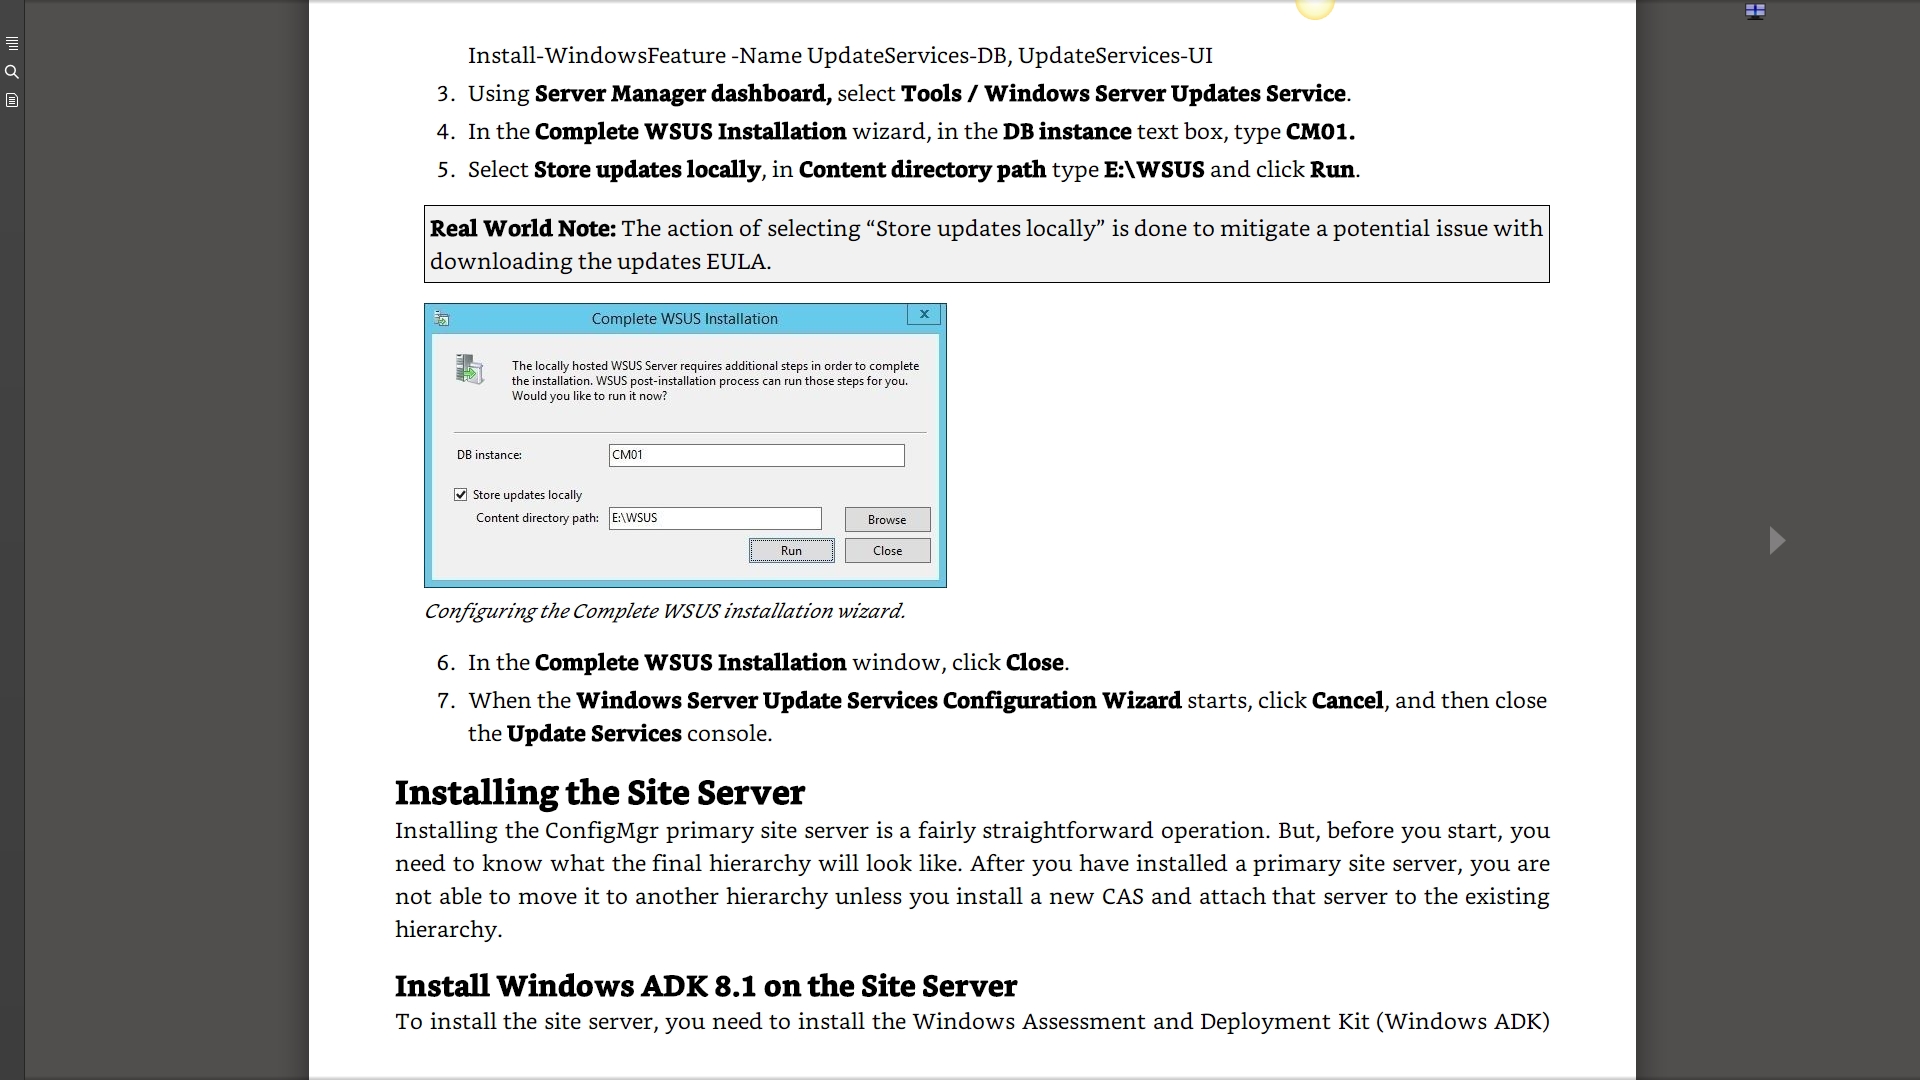
Task: Click the yellow circle marker at page top
Action: (1314, 9)
